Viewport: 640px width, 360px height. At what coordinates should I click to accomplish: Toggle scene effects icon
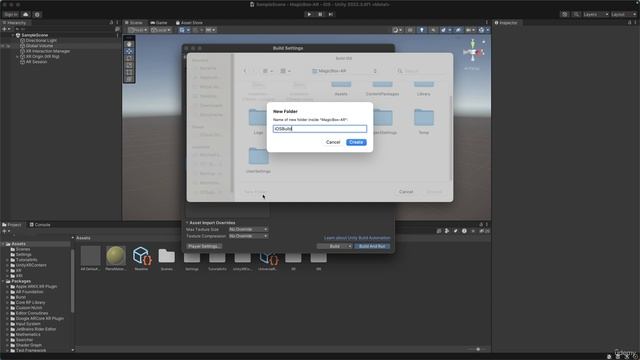445,30
